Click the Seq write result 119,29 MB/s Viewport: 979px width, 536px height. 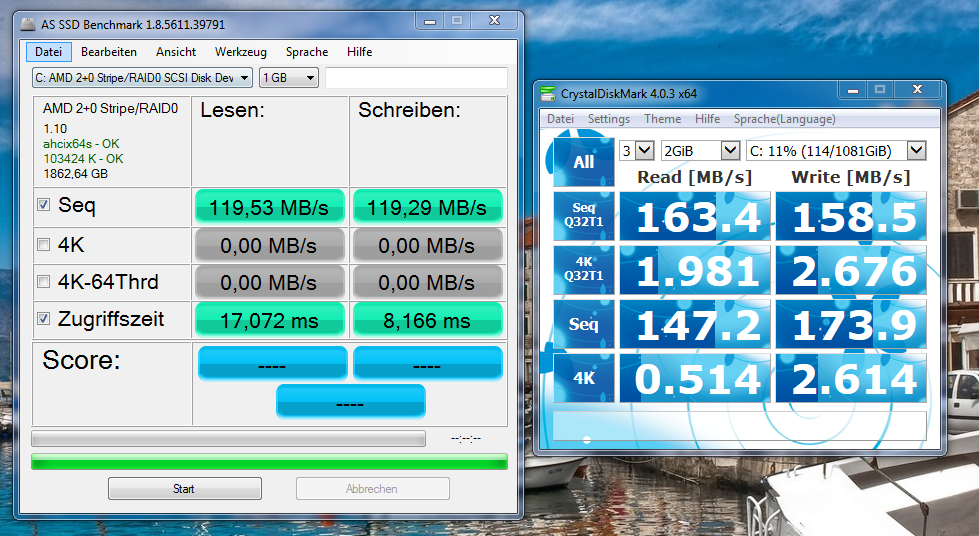[x=428, y=207]
